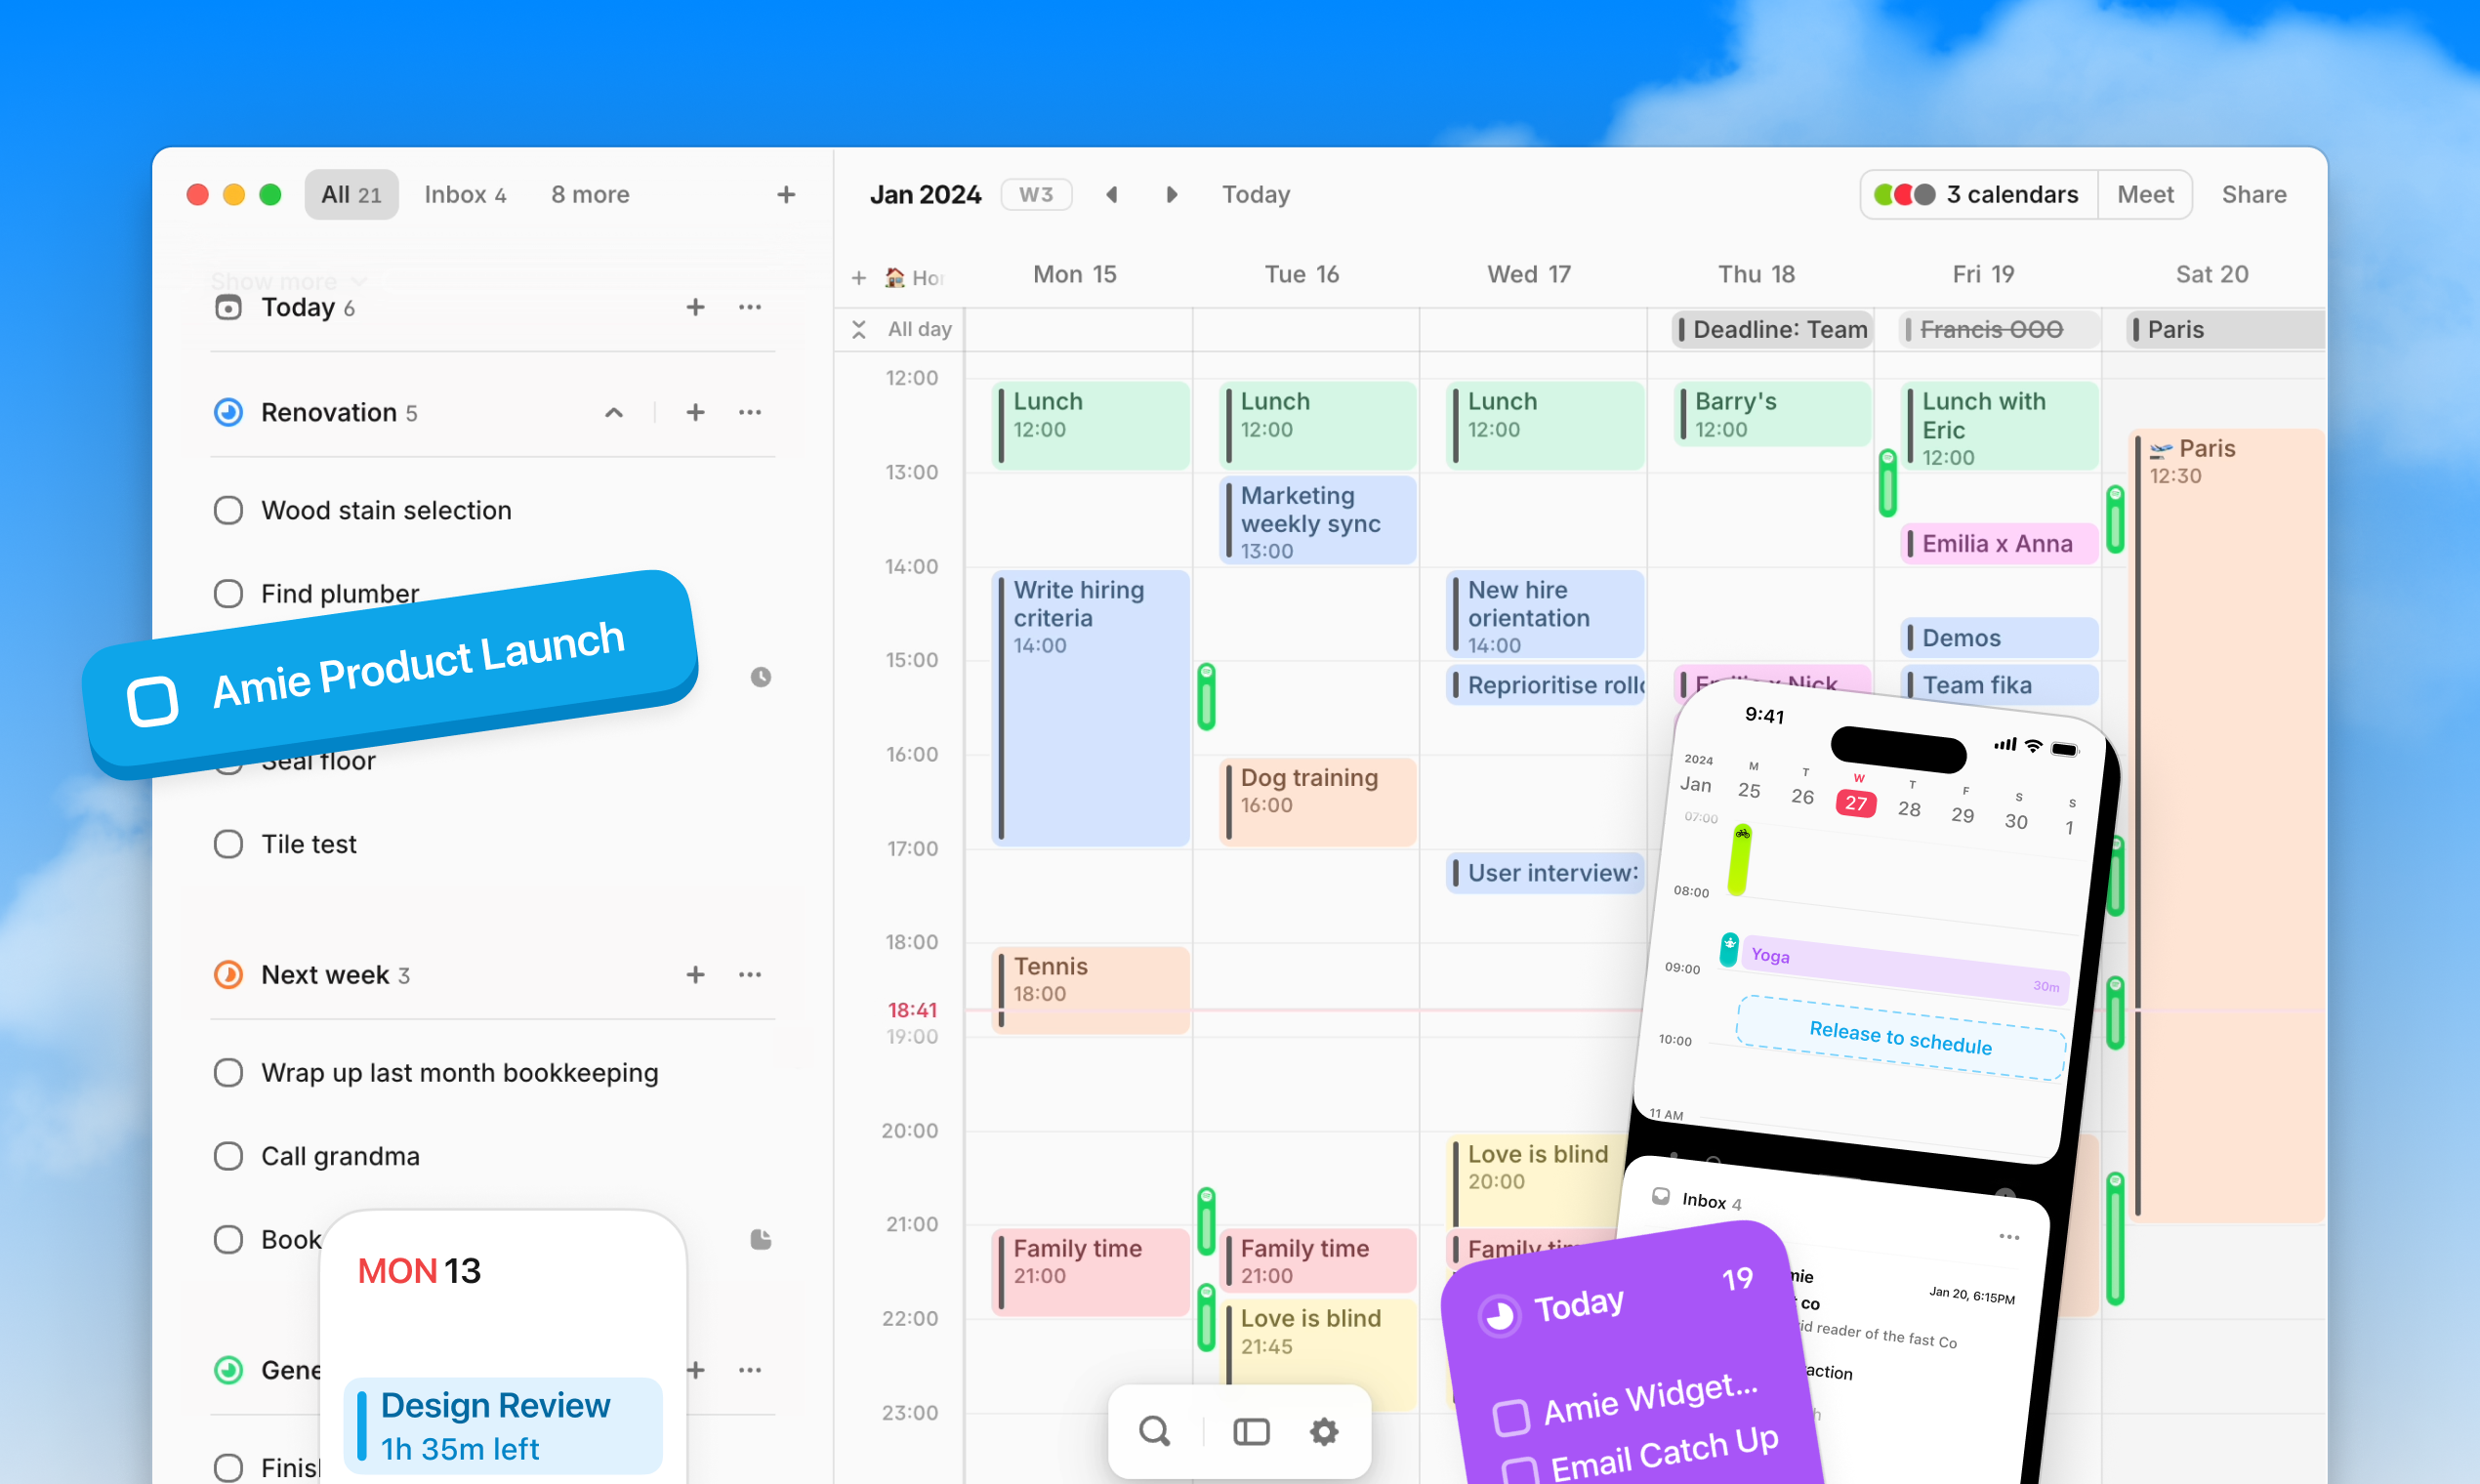This screenshot has width=2480, height=1484.
Task: Click the Meet button in calendar header
Action: point(2146,194)
